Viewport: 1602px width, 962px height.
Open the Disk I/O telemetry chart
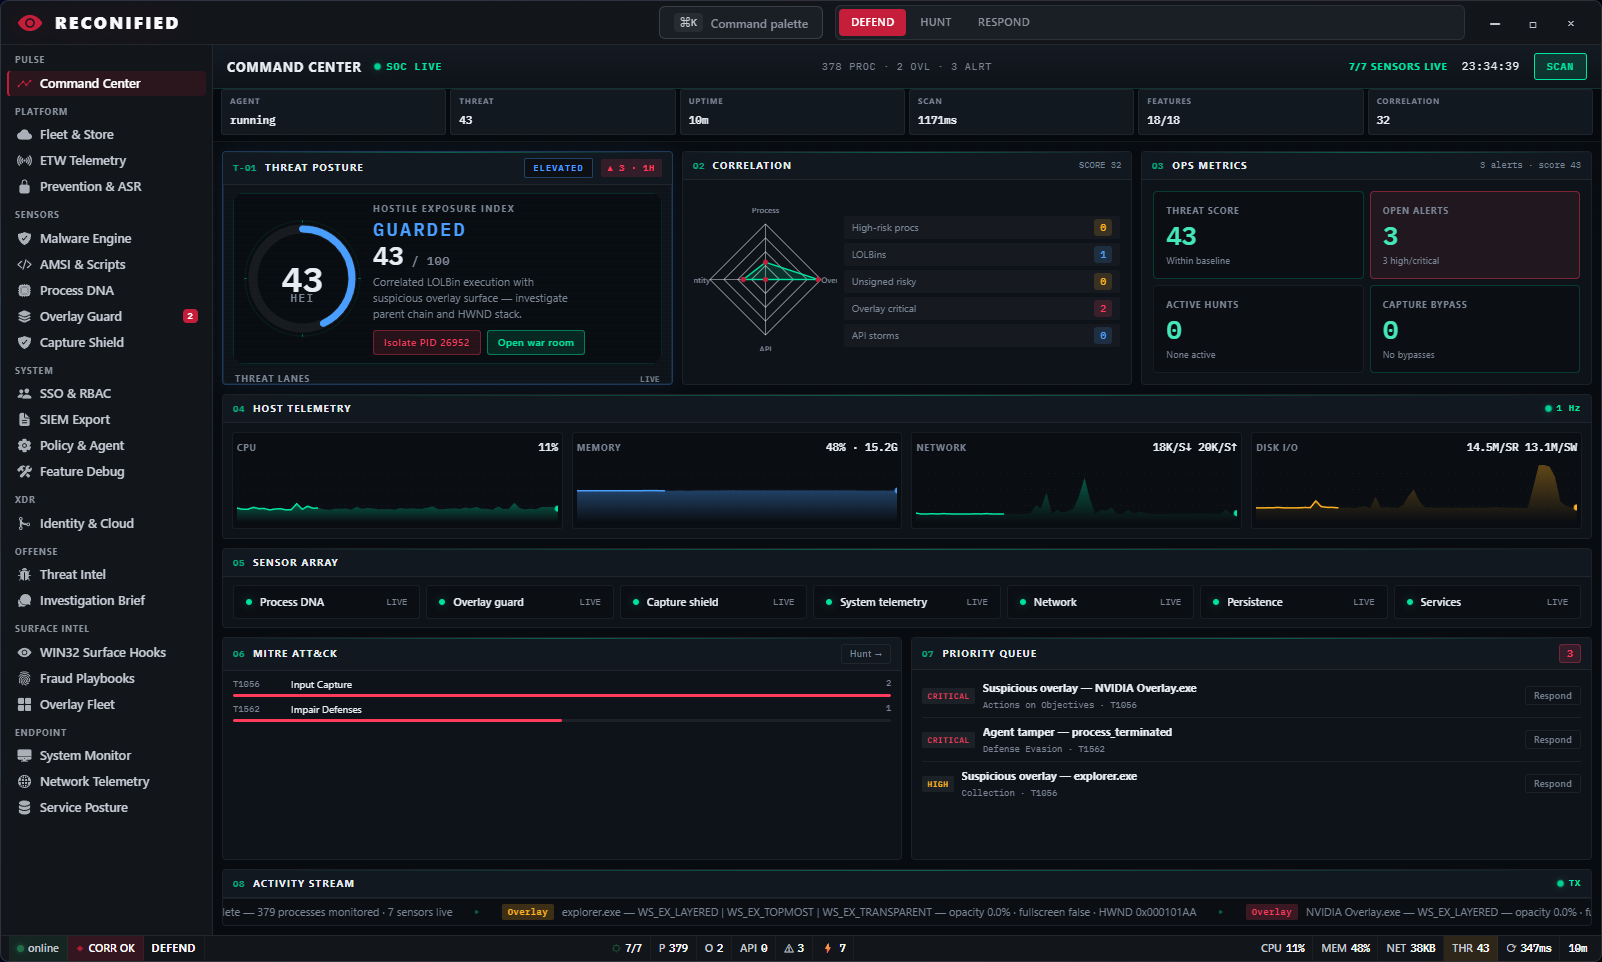[x=1416, y=480]
